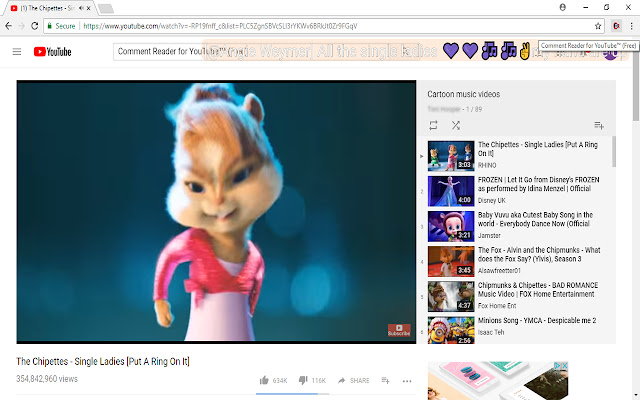
Task: Open the Cartoon music videos playlist heading
Action: point(464,94)
